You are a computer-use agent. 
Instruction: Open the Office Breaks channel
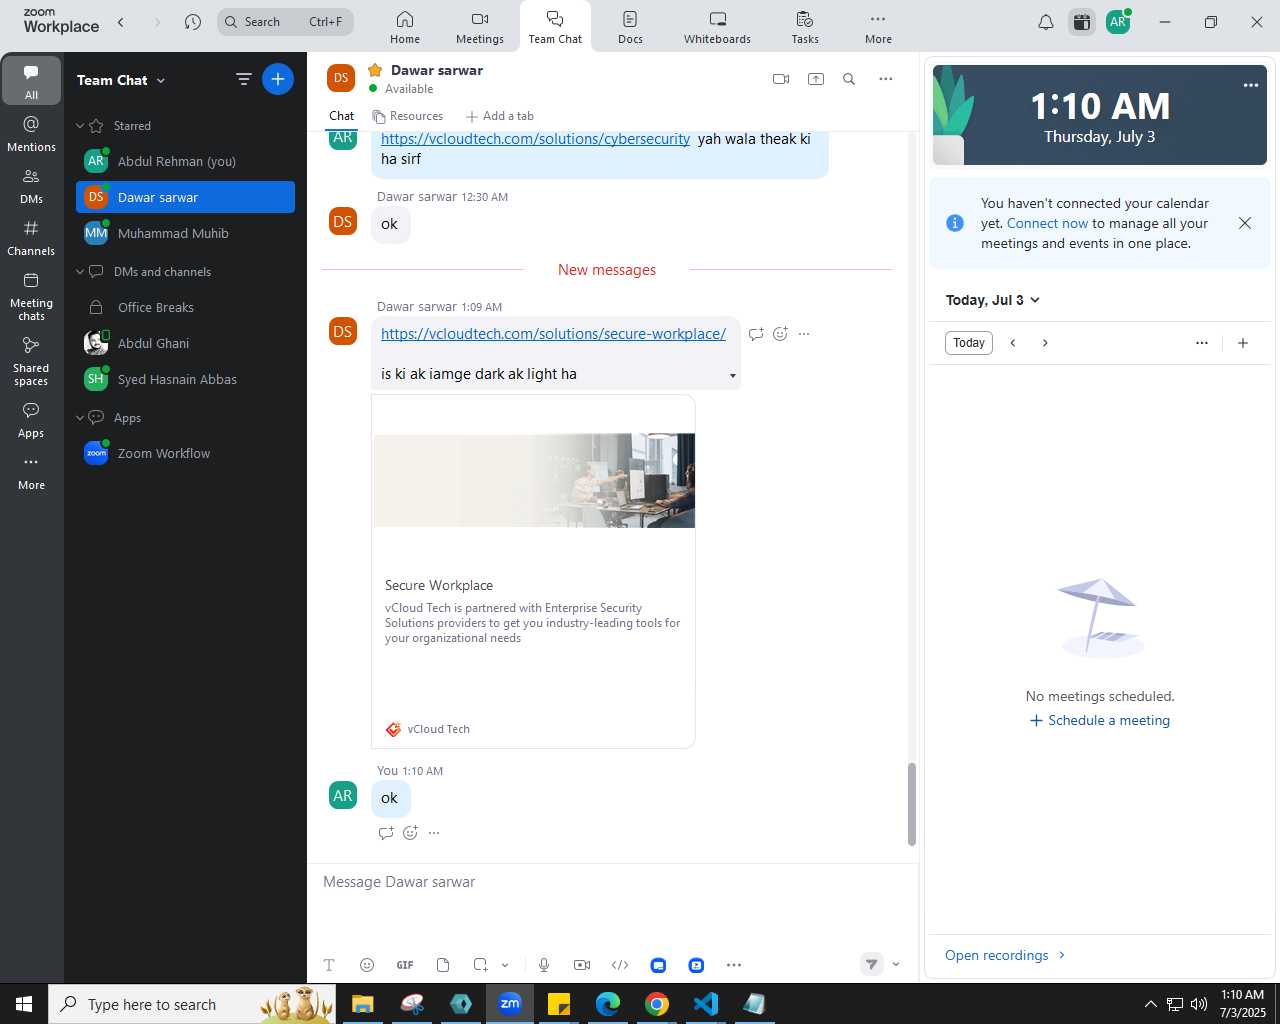[x=185, y=307]
